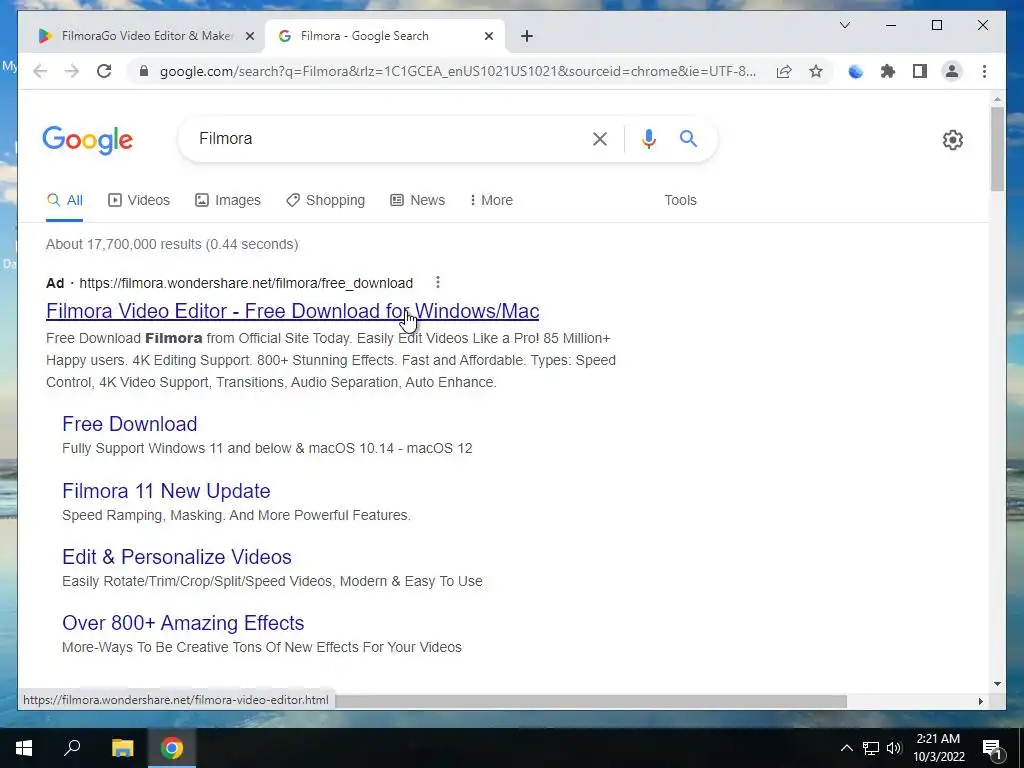Open the blue globe extension icon
Image resolution: width=1024 pixels, height=768 pixels.
click(x=856, y=71)
